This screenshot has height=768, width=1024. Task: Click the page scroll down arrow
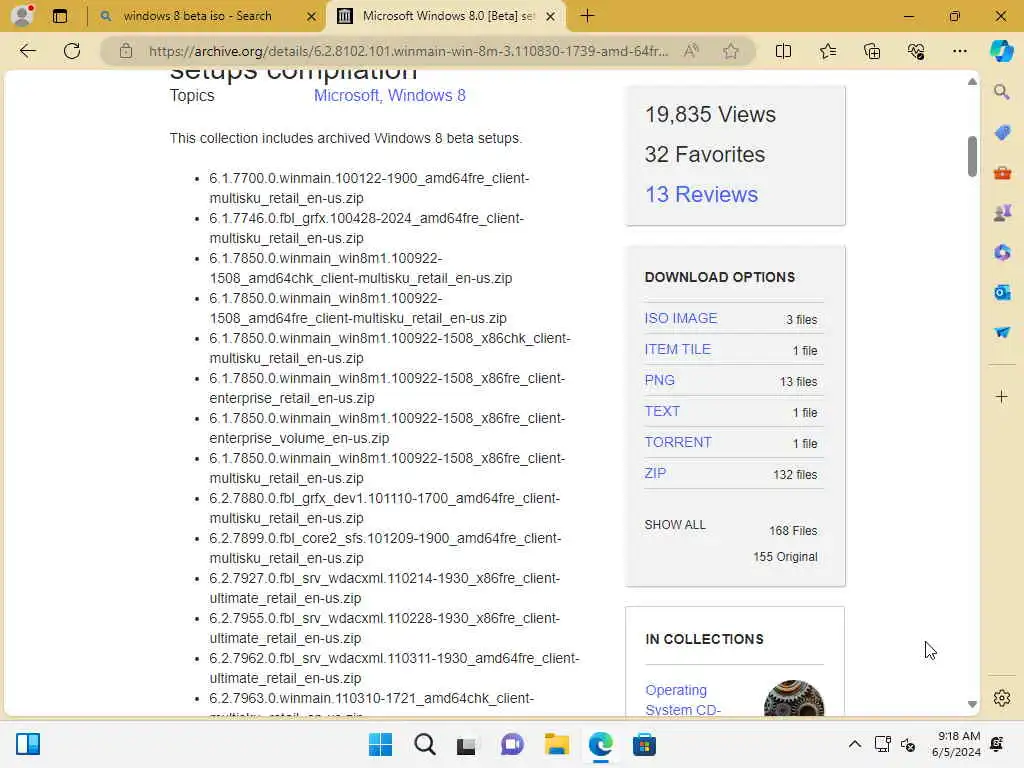tap(972, 704)
